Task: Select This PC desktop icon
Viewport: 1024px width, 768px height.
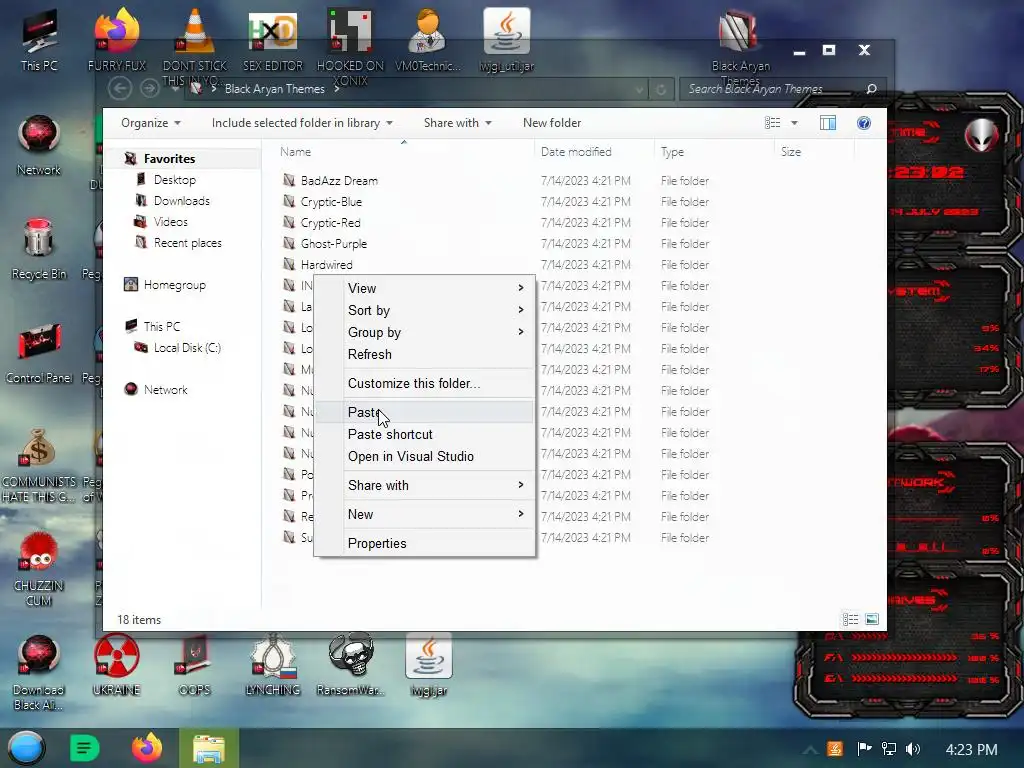Action: (39, 40)
